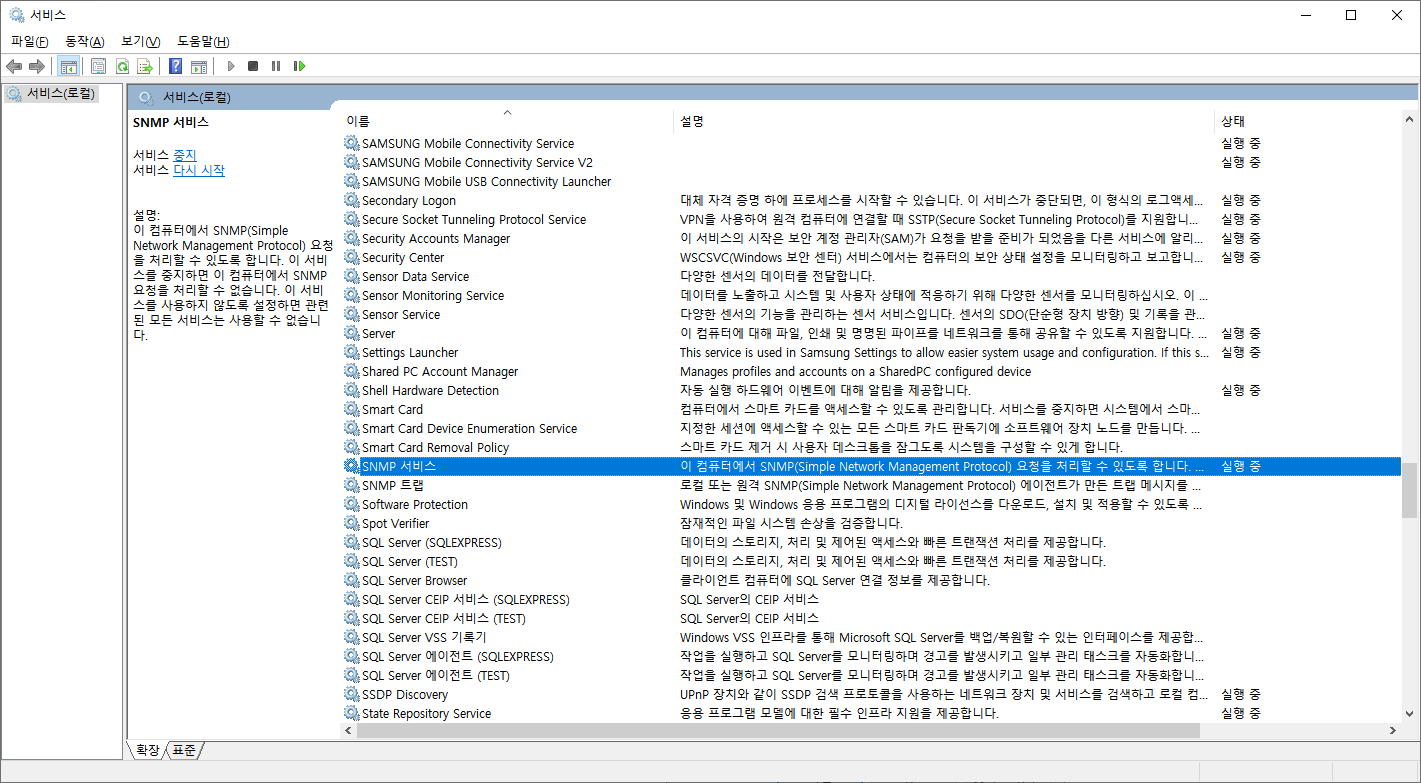Click the green Refresh toolbar icon
1421x783 pixels.
tap(122, 66)
